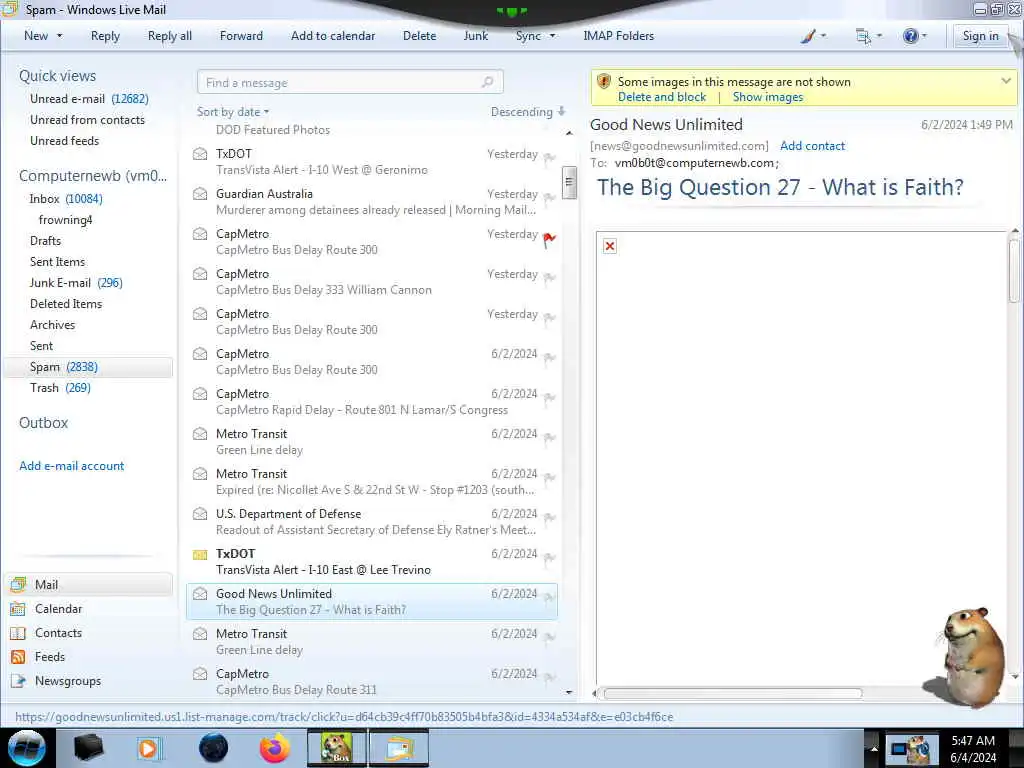Click the blocked image placeholder in message body

(x=610, y=246)
